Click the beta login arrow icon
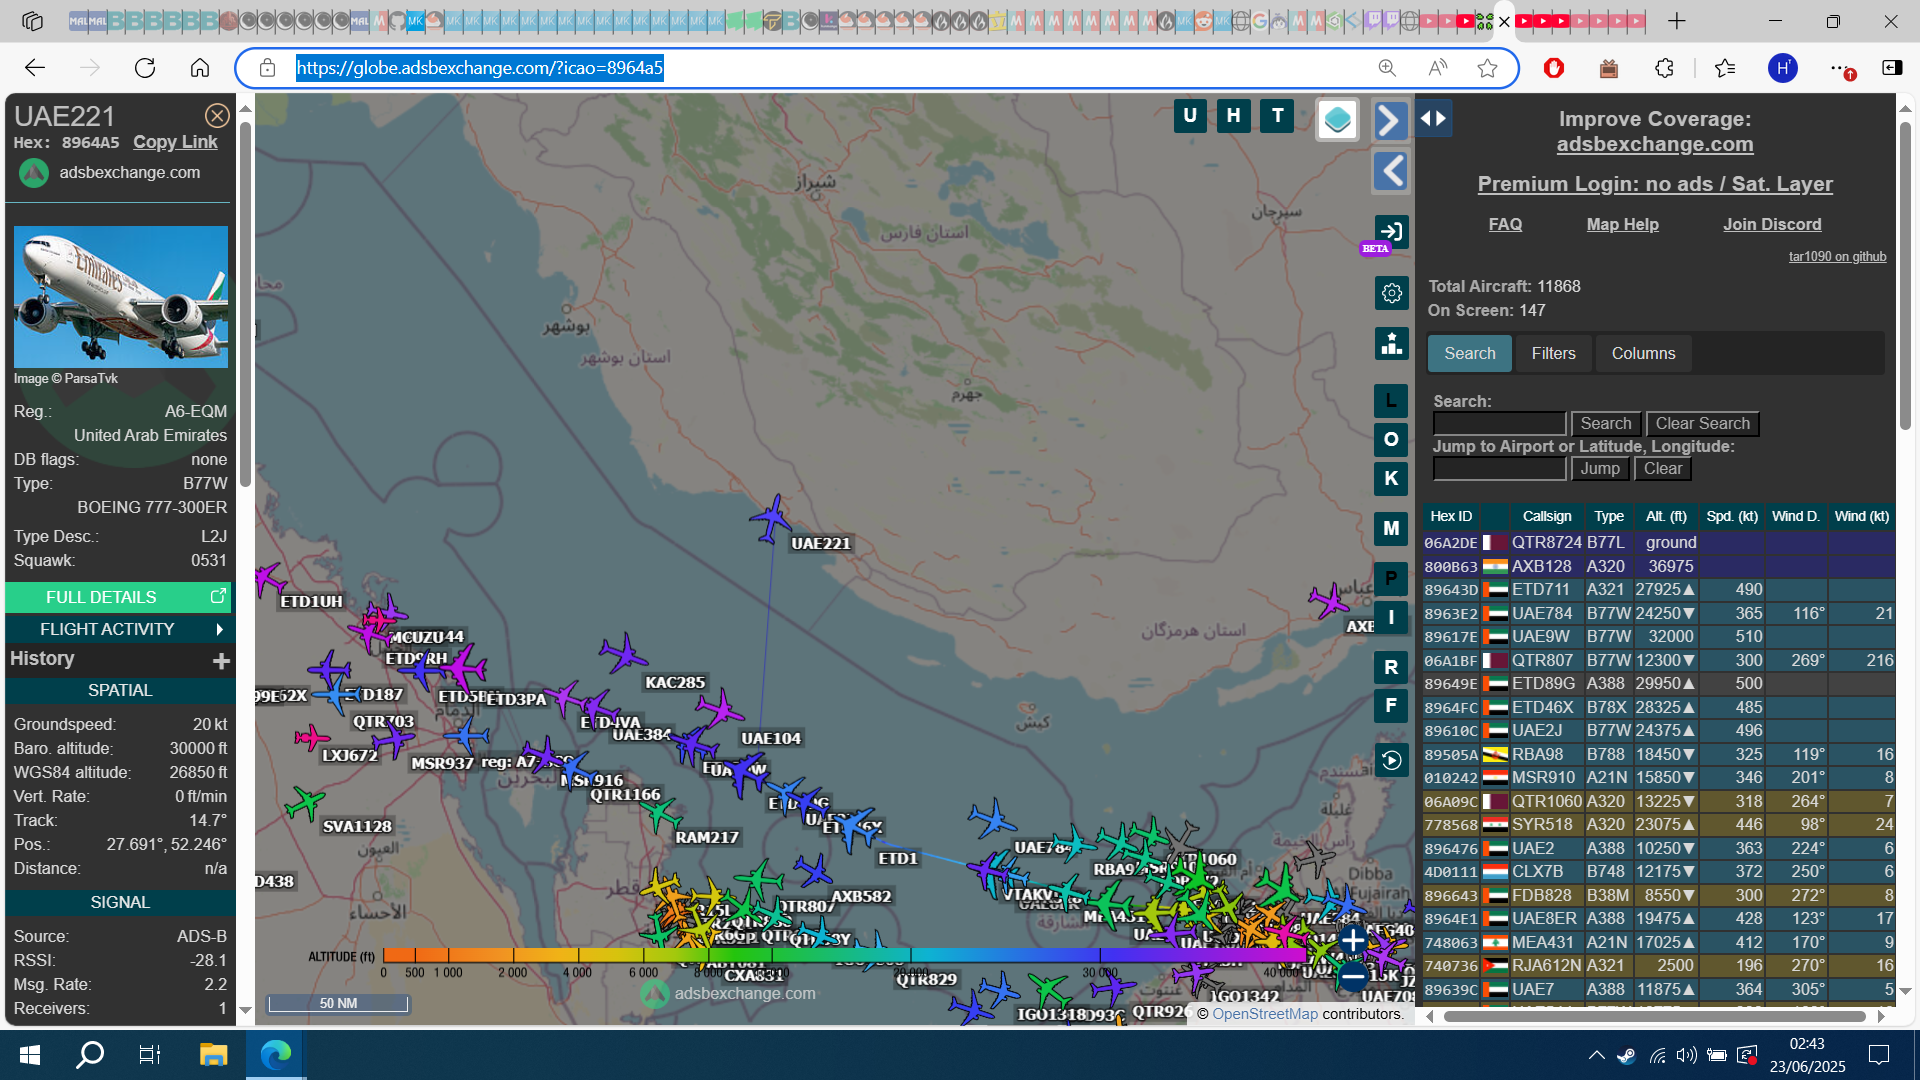Screen dimensions: 1920x1080 point(1391,232)
